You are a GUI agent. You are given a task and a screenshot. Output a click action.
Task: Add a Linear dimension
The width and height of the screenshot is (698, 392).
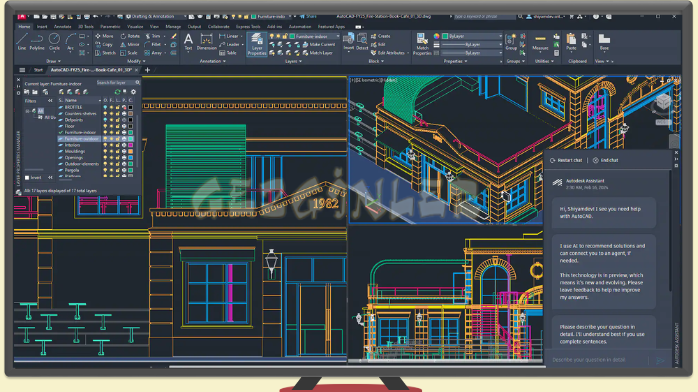coord(229,36)
